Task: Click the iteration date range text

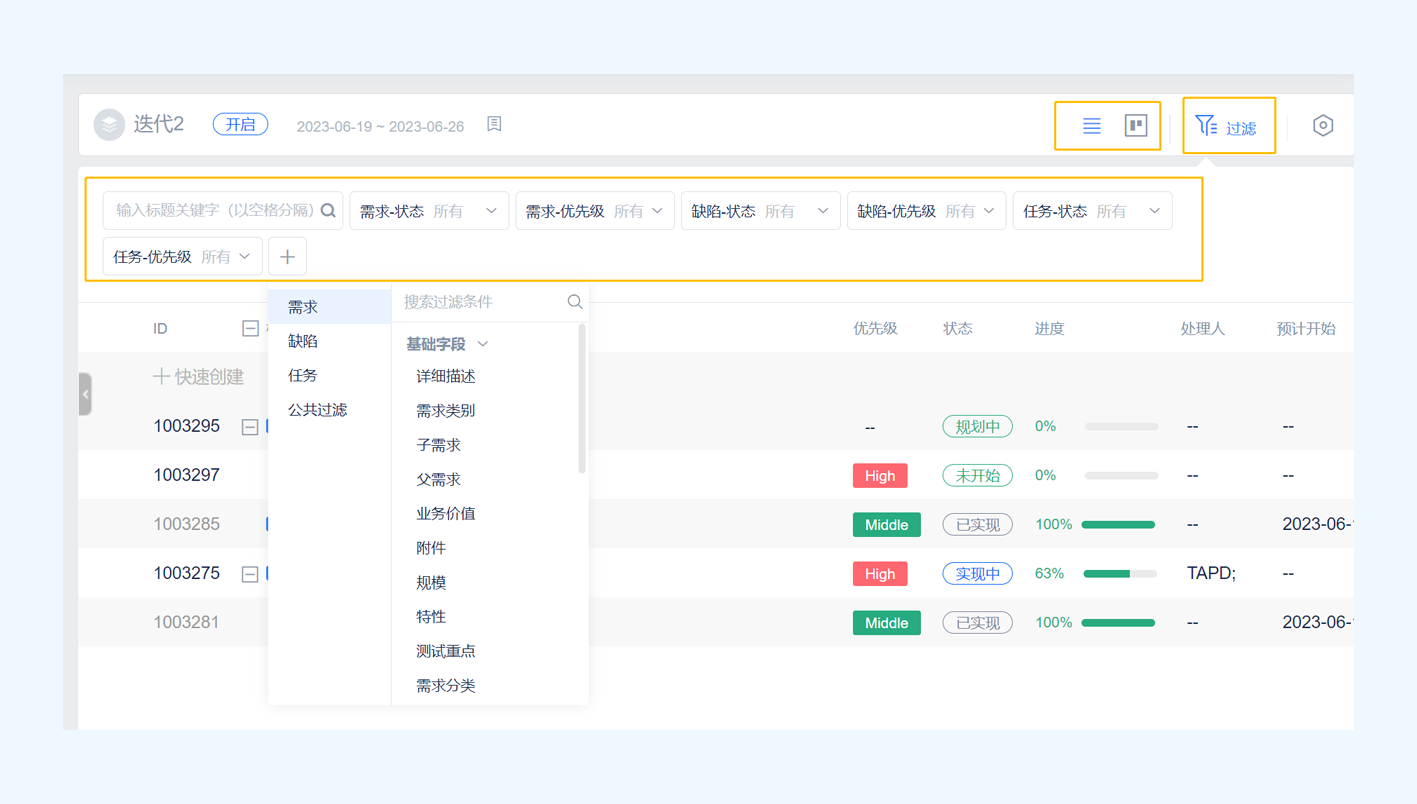Action: pos(380,126)
